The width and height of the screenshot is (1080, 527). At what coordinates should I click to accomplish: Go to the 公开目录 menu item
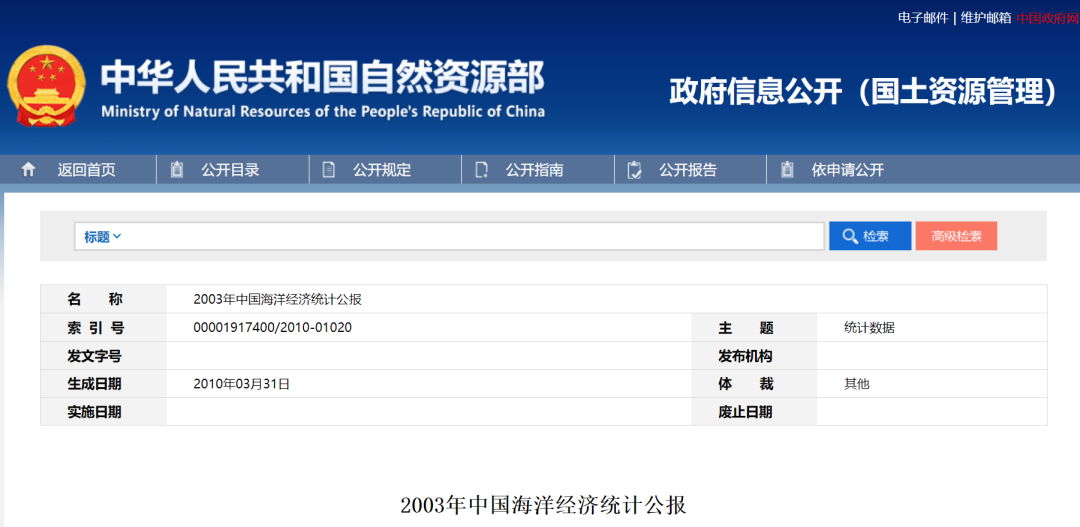[x=230, y=170]
